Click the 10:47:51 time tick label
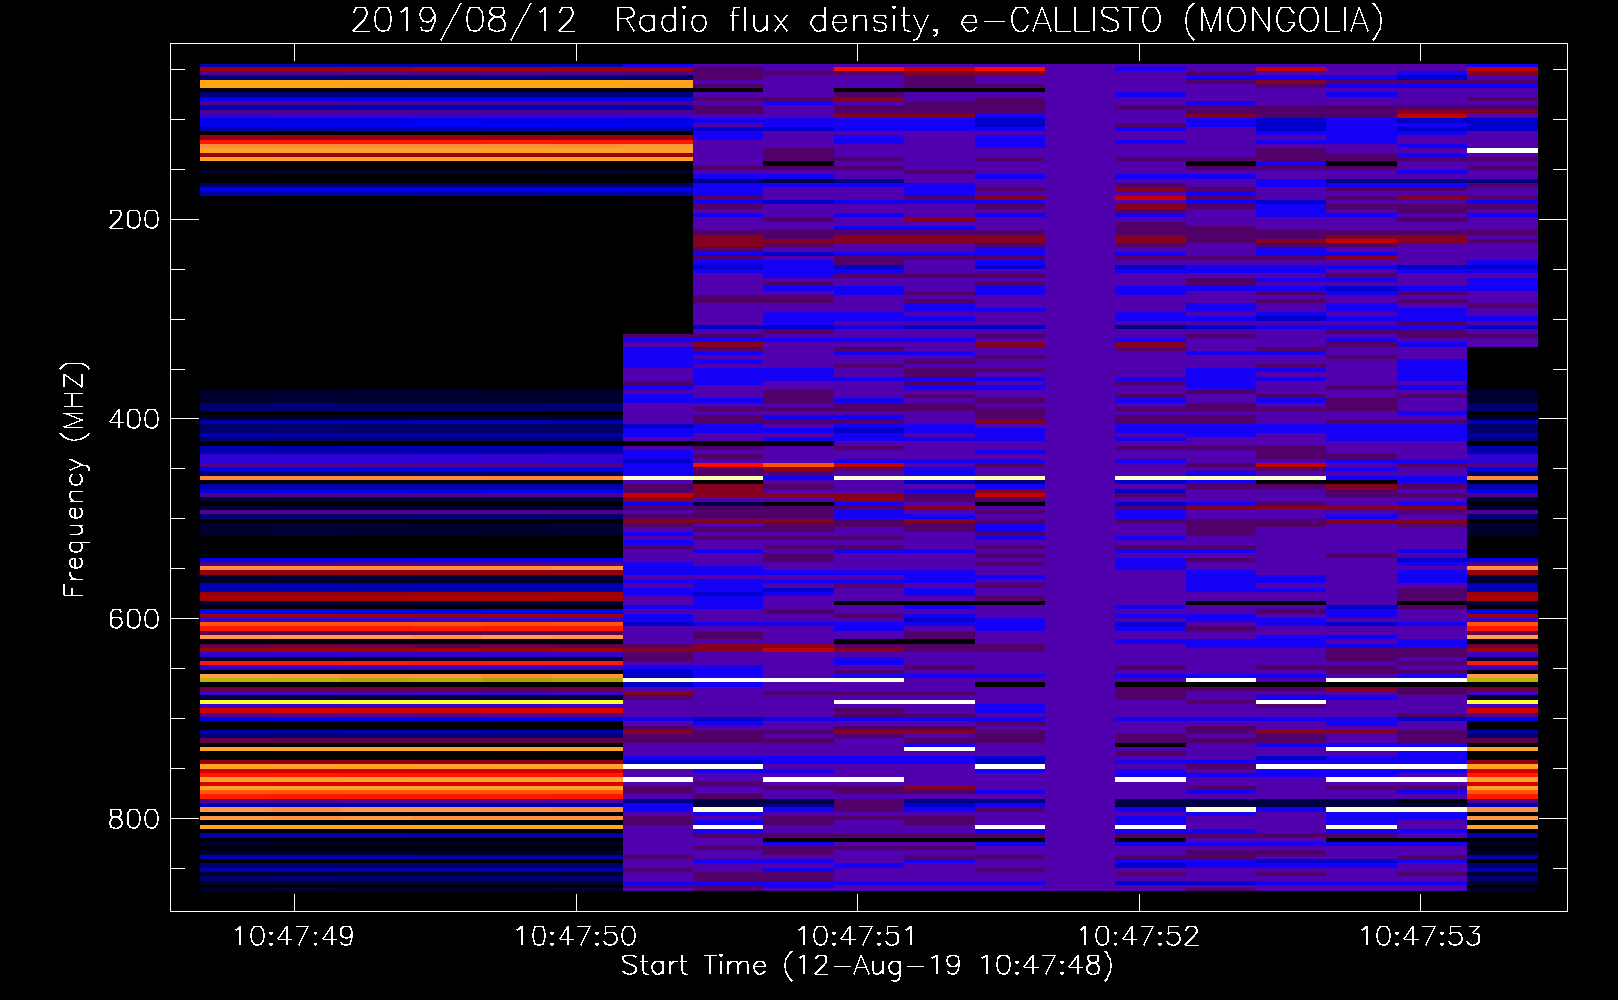The width and height of the screenshot is (1618, 1000). tap(857, 937)
